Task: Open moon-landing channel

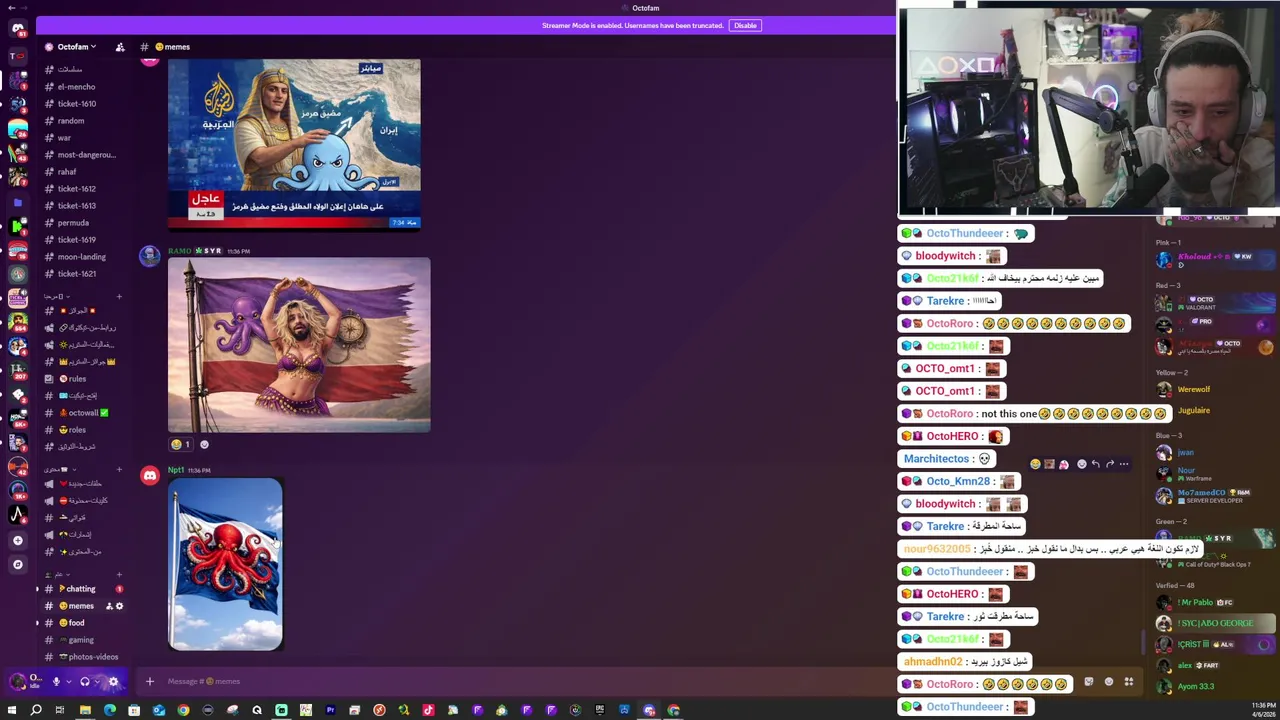Action: click(x=84, y=257)
